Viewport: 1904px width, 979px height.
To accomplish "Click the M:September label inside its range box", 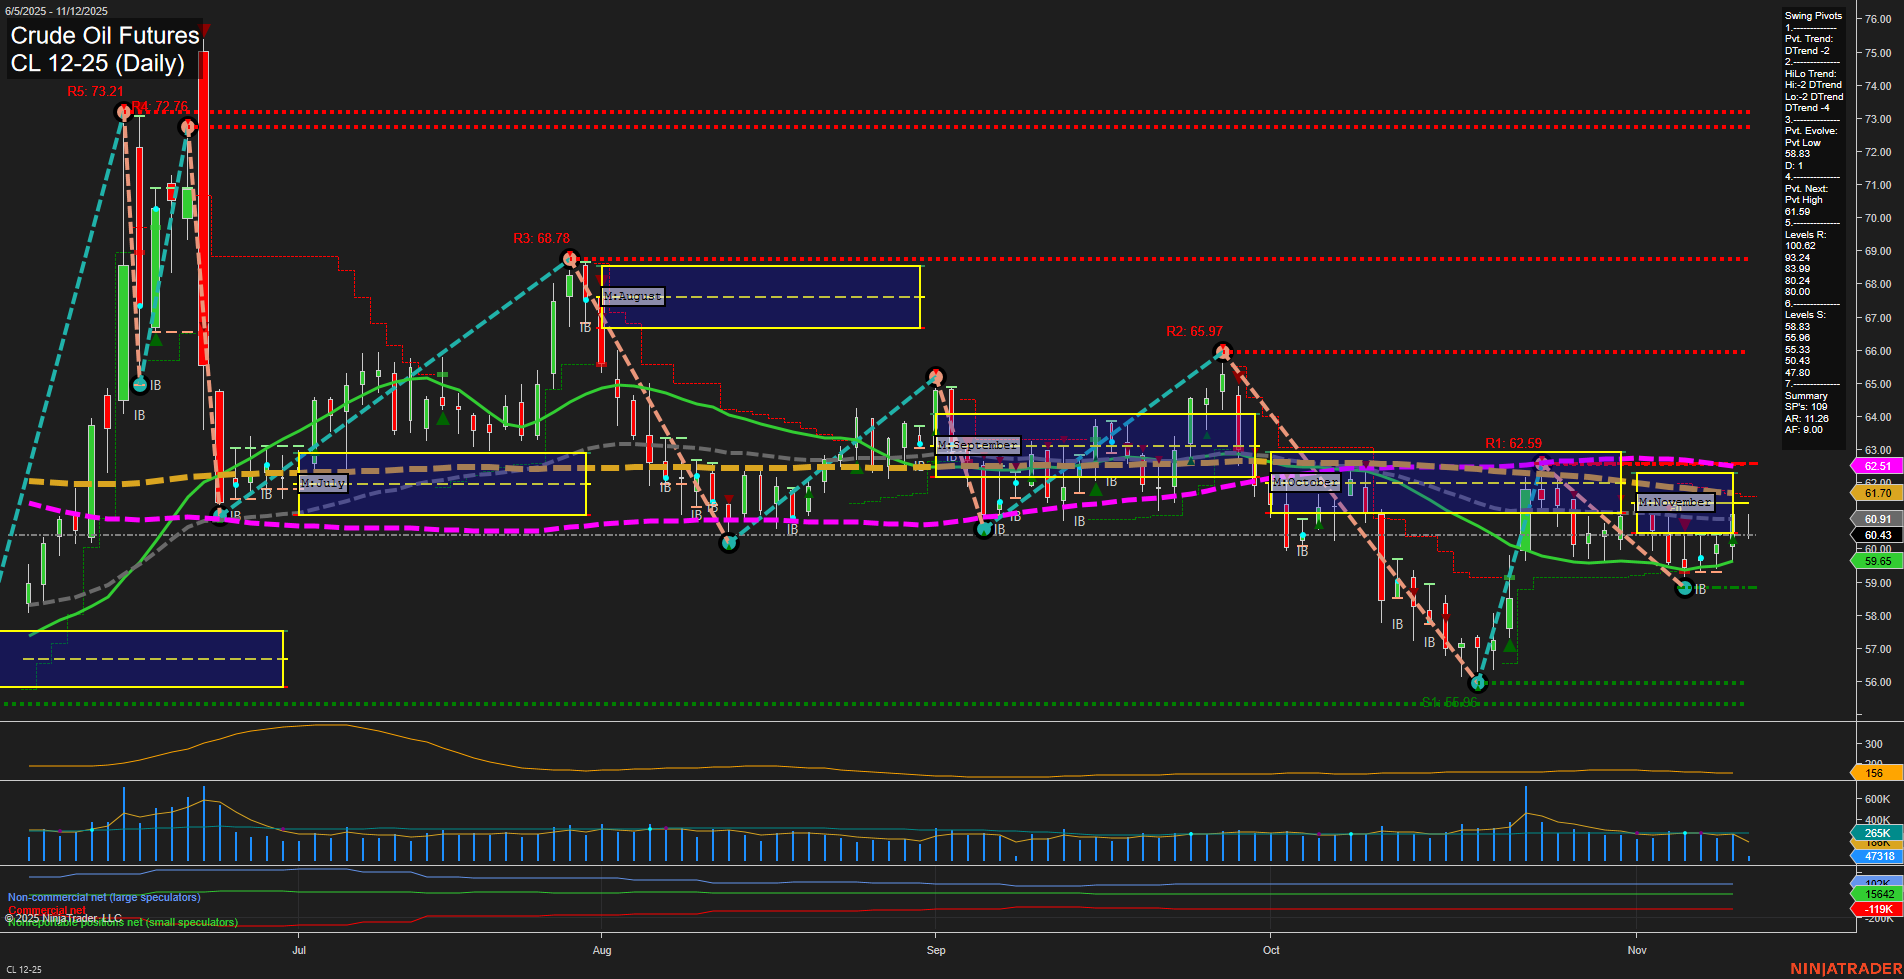I will click(976, 445).
